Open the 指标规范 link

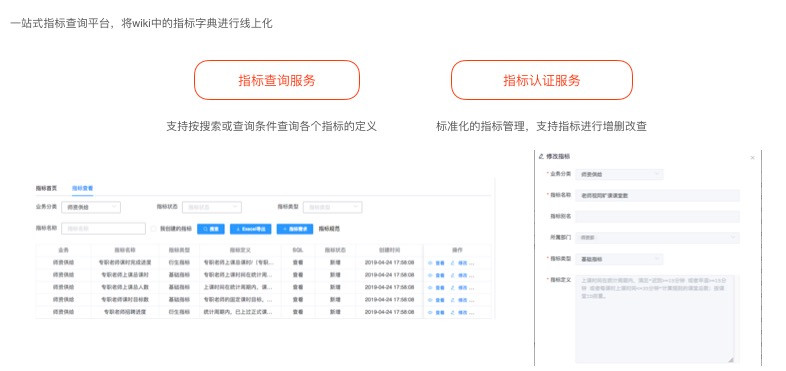(329, 229)
